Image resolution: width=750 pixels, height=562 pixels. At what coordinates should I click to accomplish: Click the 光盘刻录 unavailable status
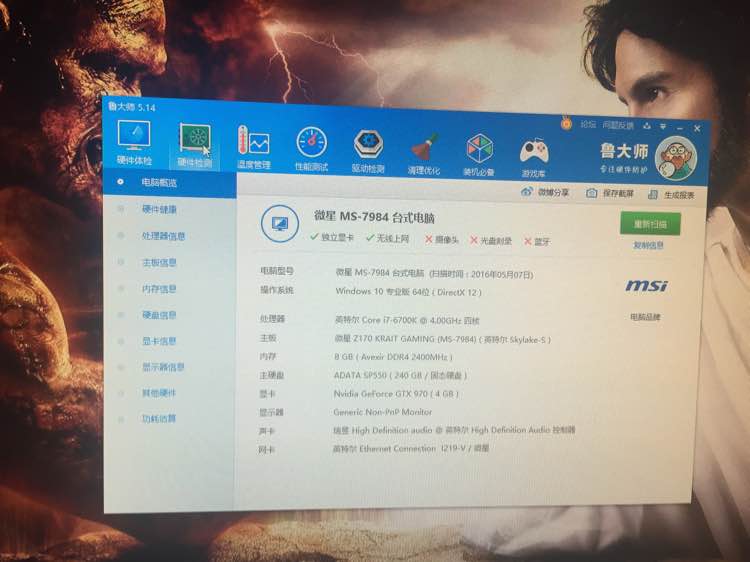pos(491,241)
